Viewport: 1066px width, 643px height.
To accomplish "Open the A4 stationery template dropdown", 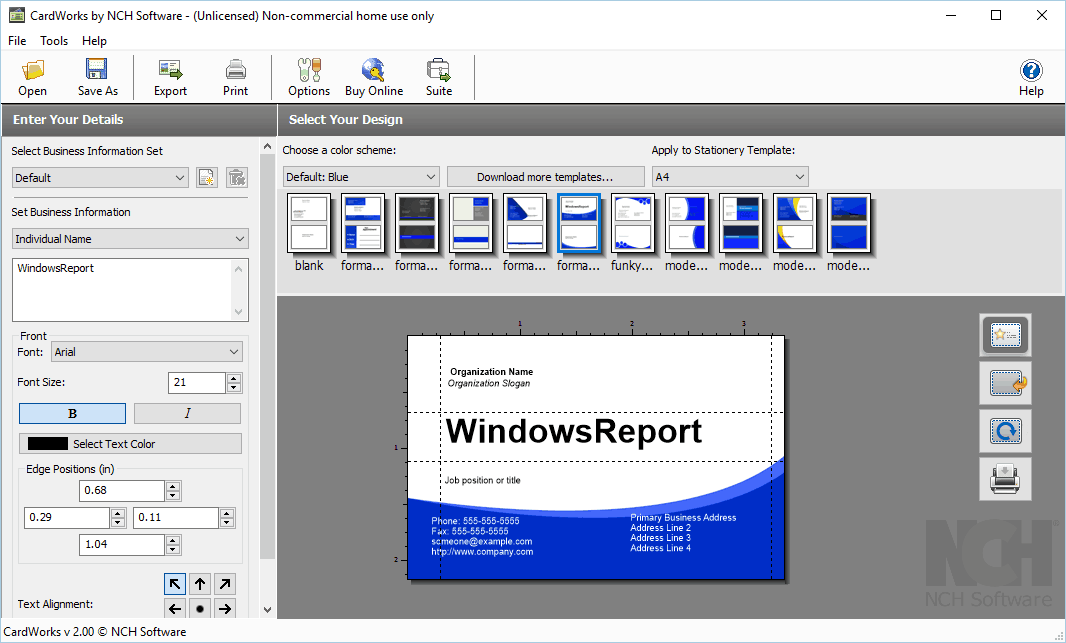I will coord(730,177).
